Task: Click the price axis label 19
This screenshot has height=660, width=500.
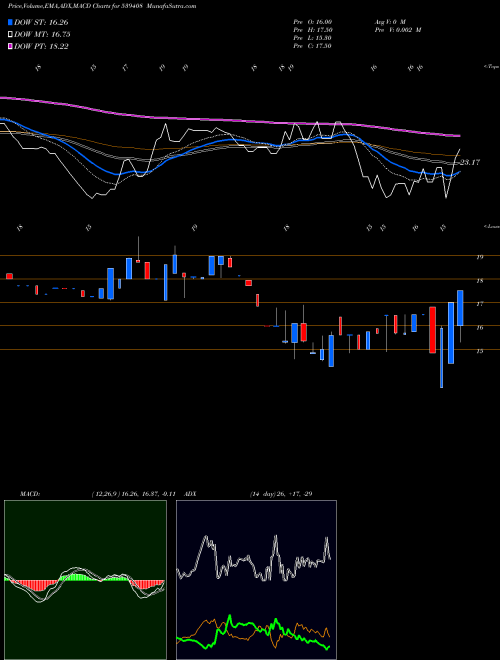Action: pos(480,257)
